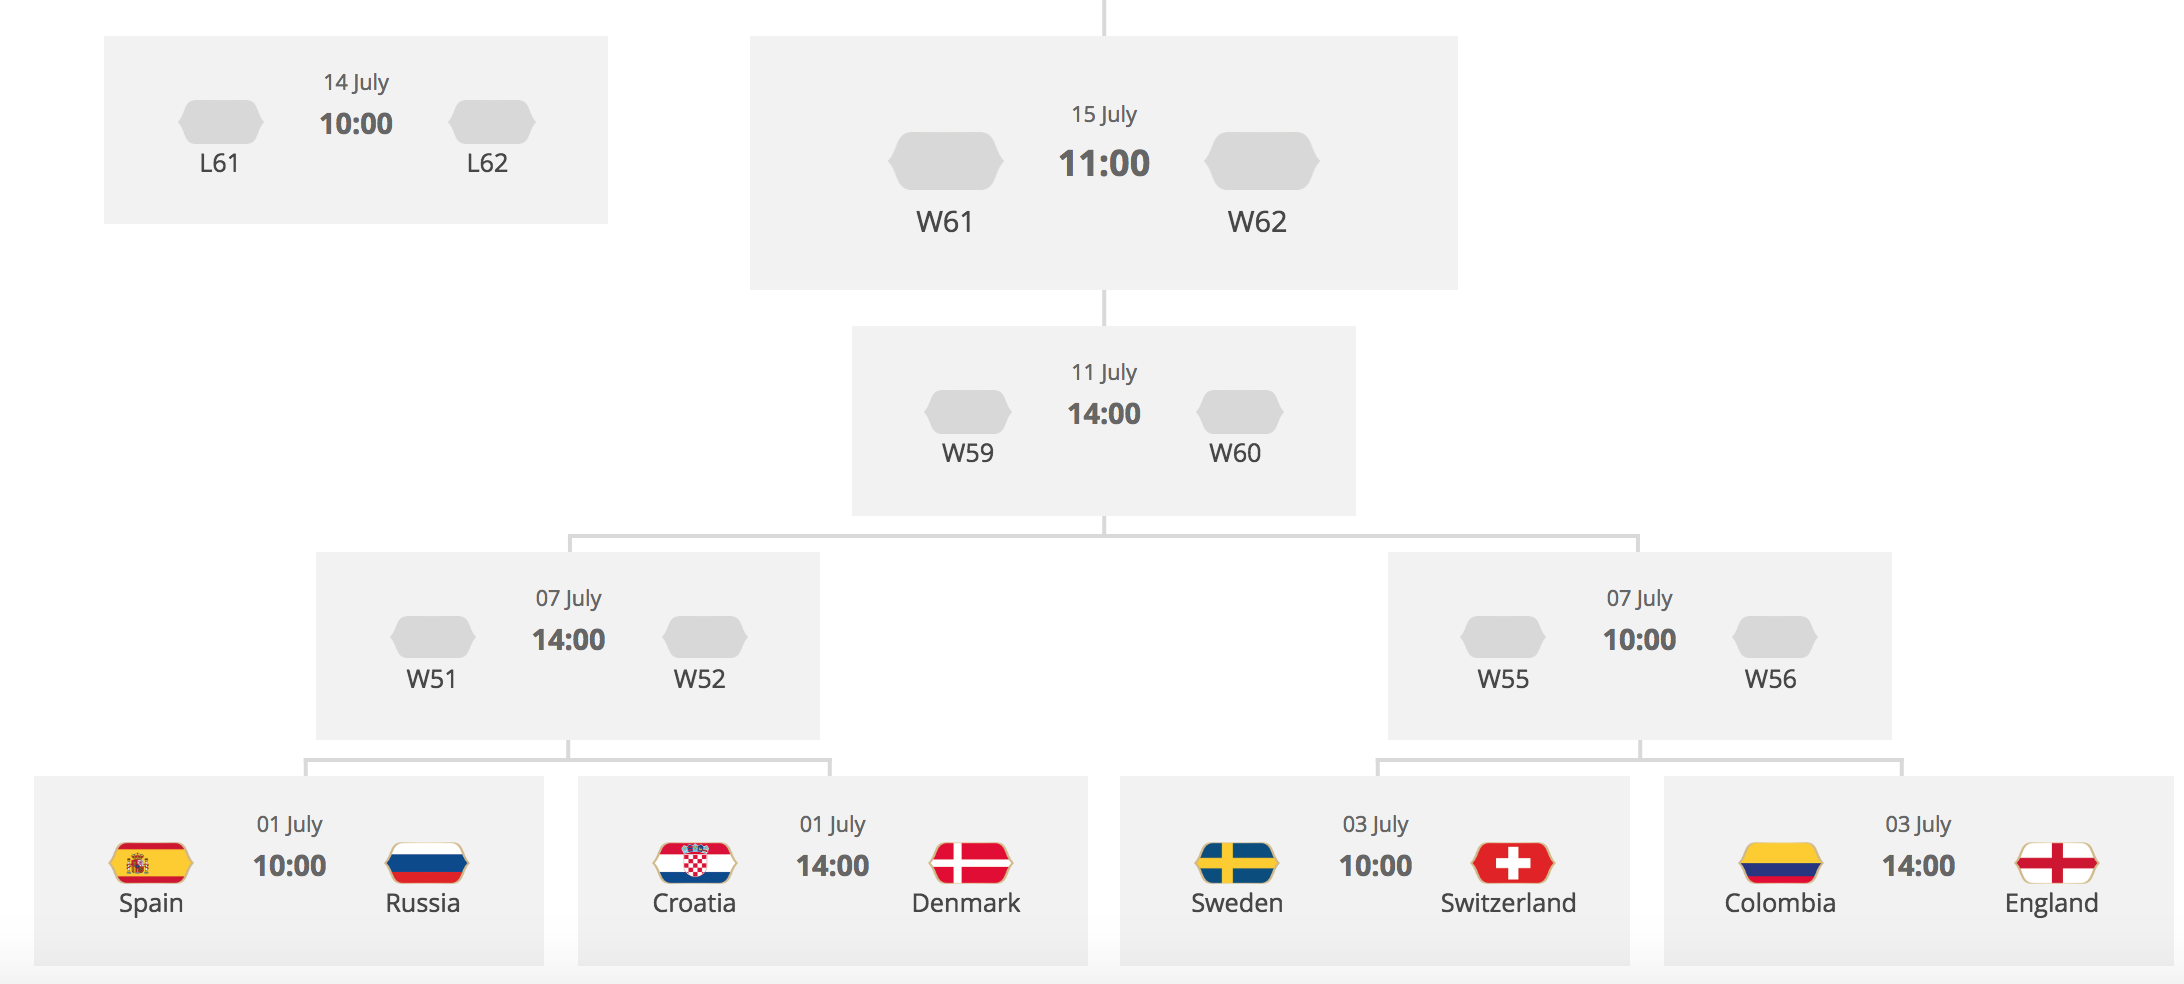The image size is (2184, 984).
Task: Click the Denmark flag icon
Action: pyautogui.click(x=971, y=863)
